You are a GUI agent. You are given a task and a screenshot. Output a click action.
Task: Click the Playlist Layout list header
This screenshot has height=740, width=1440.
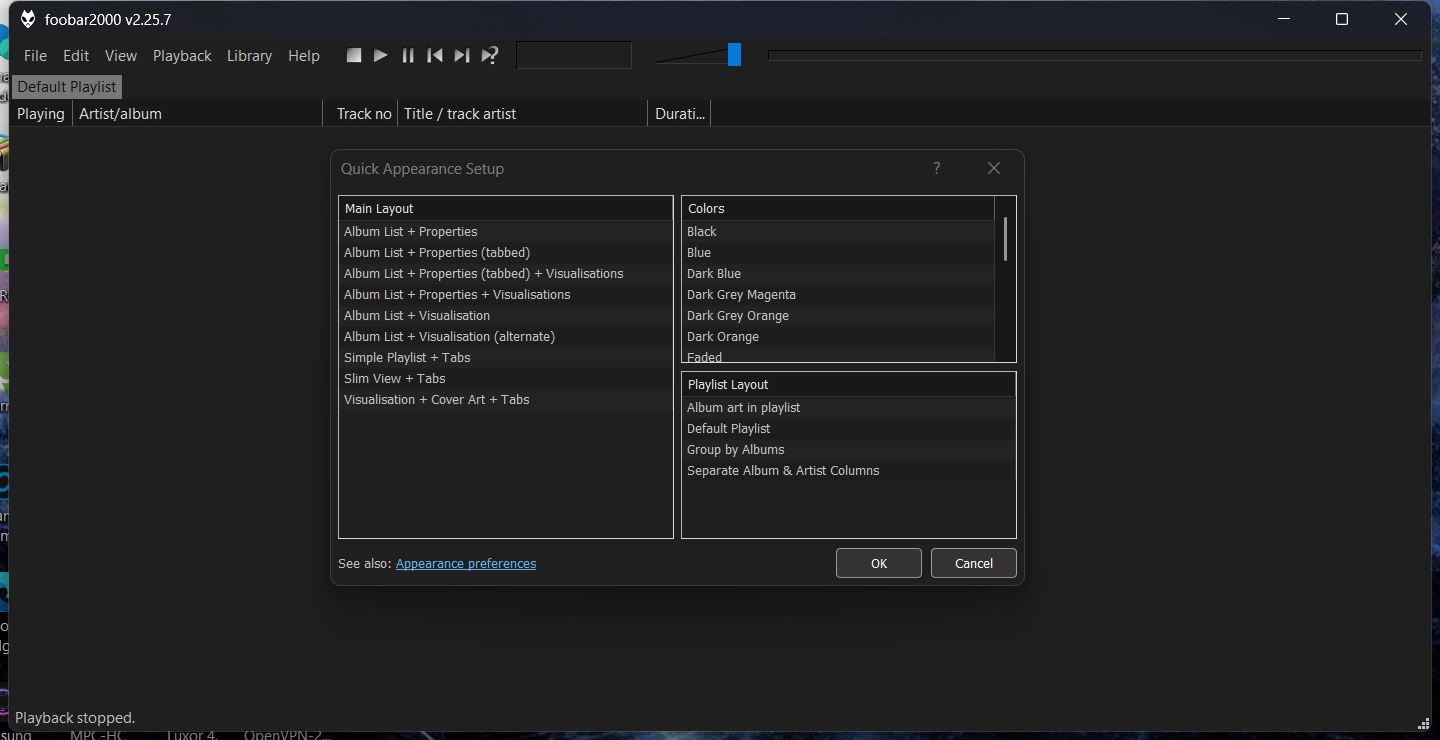pyautogui.click(x=849, y=385)
